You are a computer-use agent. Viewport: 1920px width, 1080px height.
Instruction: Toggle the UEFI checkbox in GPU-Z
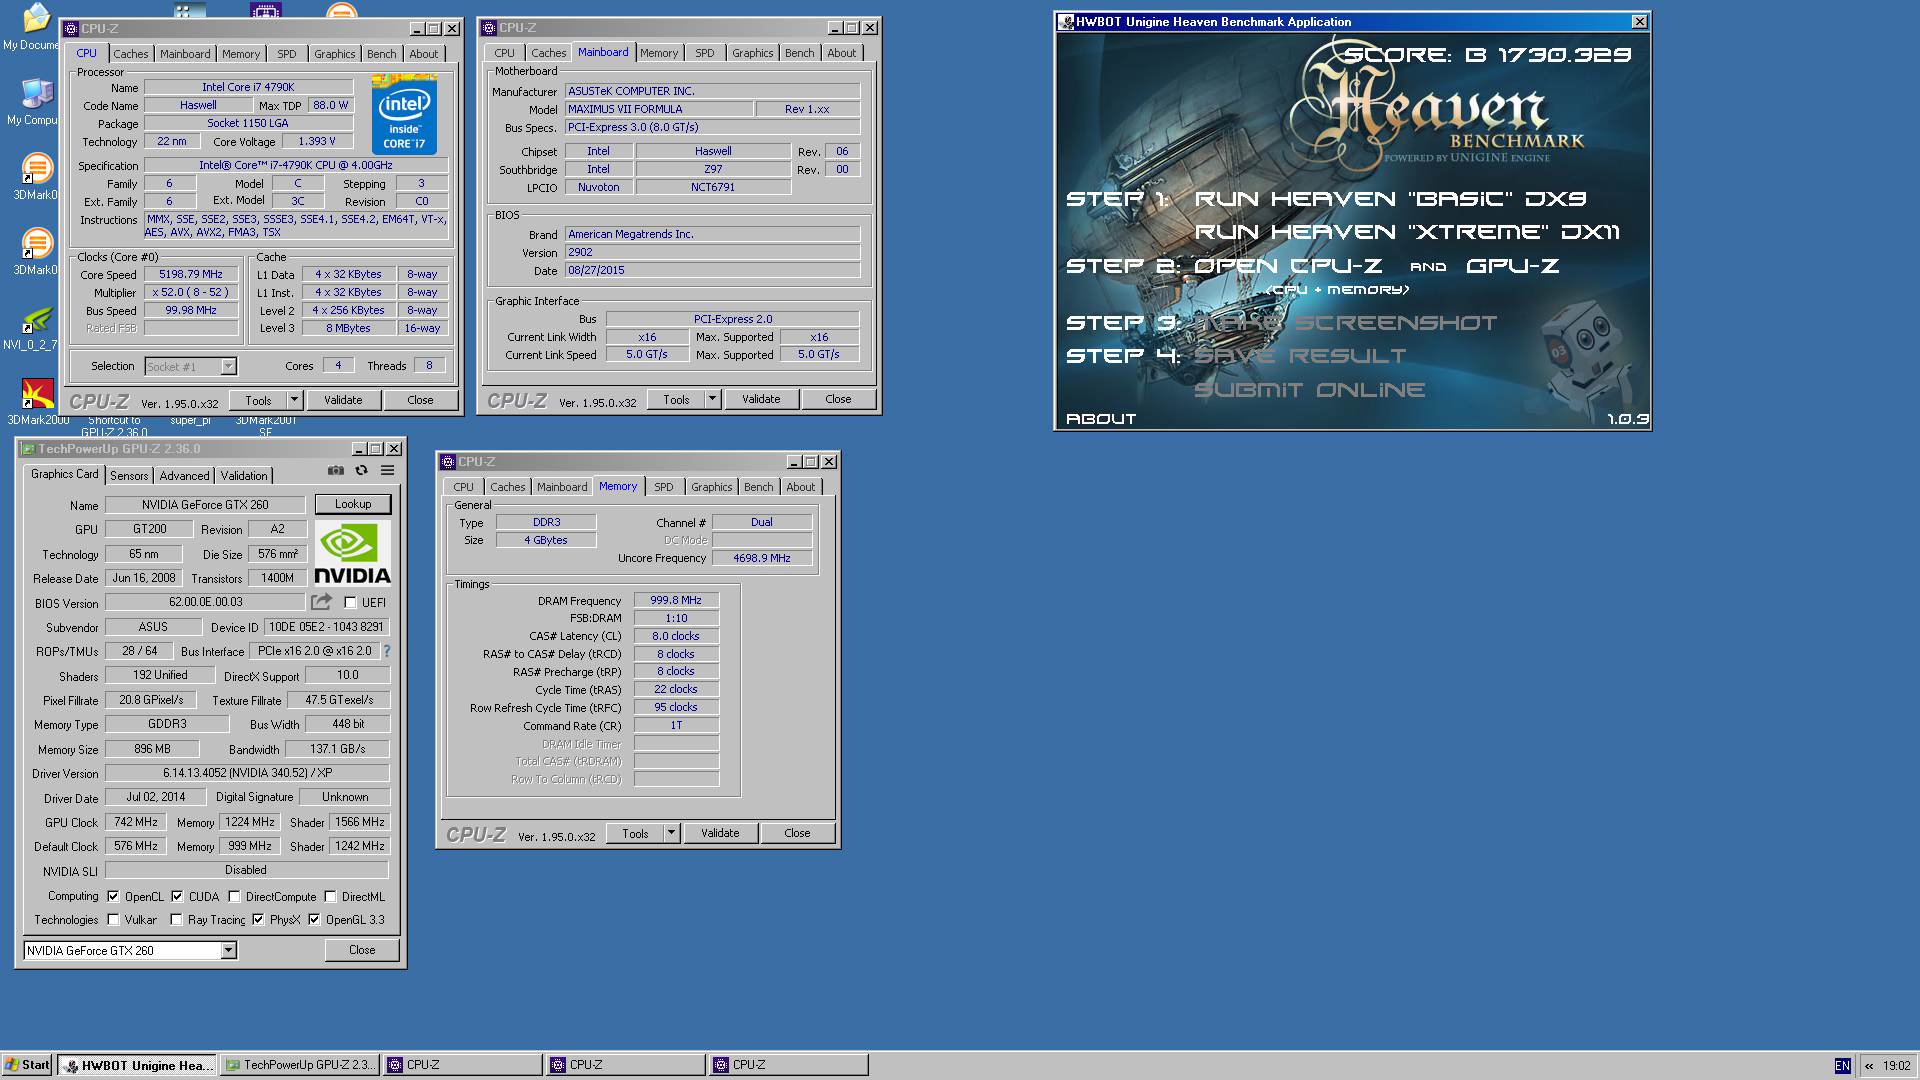point(350,603)
